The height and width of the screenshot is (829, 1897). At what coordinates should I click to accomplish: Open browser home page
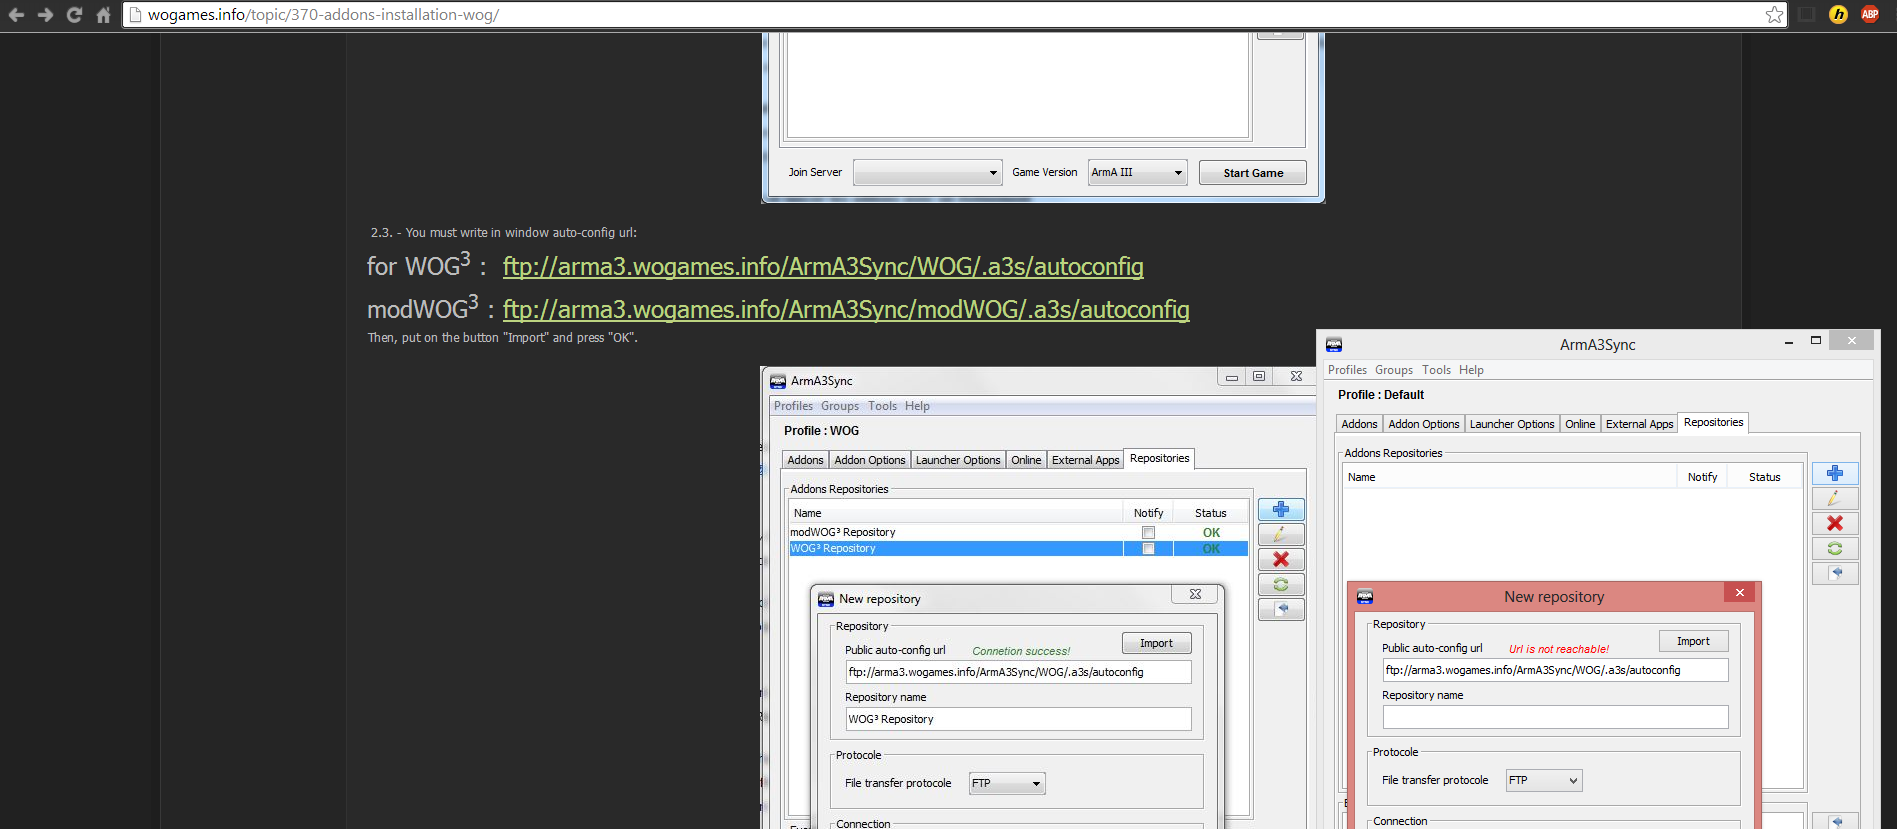[103, 15]
